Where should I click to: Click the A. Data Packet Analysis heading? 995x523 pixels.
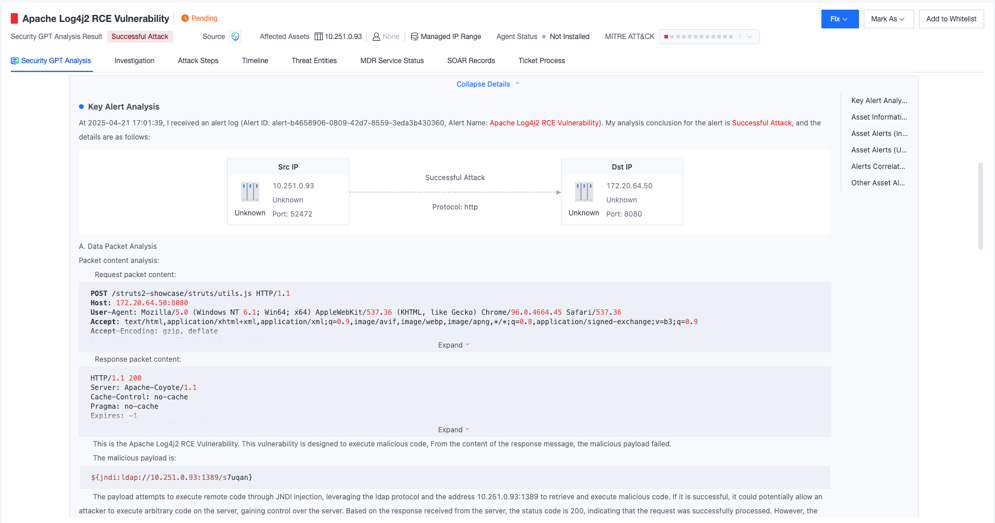coord(117,246)
